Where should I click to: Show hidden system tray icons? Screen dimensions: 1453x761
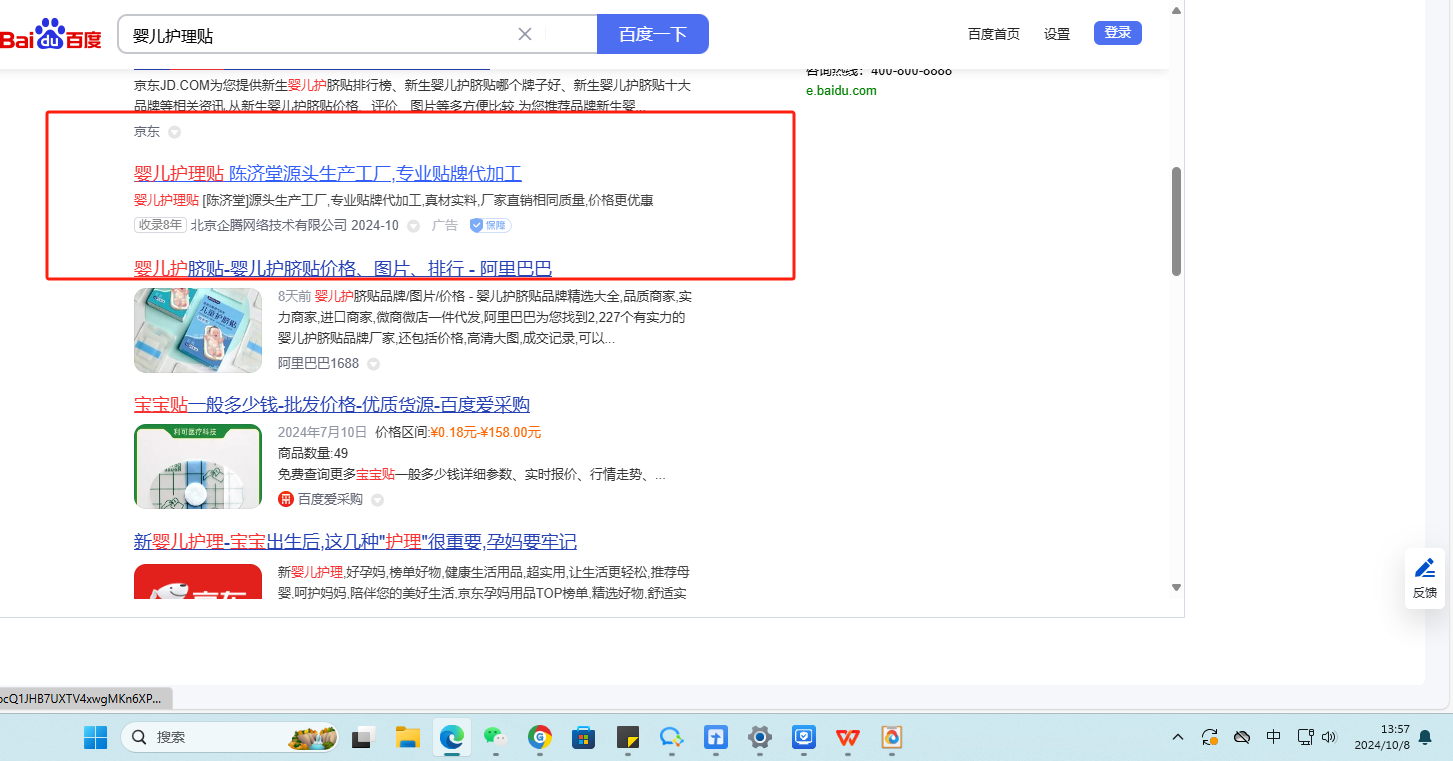pos(1178,738)
